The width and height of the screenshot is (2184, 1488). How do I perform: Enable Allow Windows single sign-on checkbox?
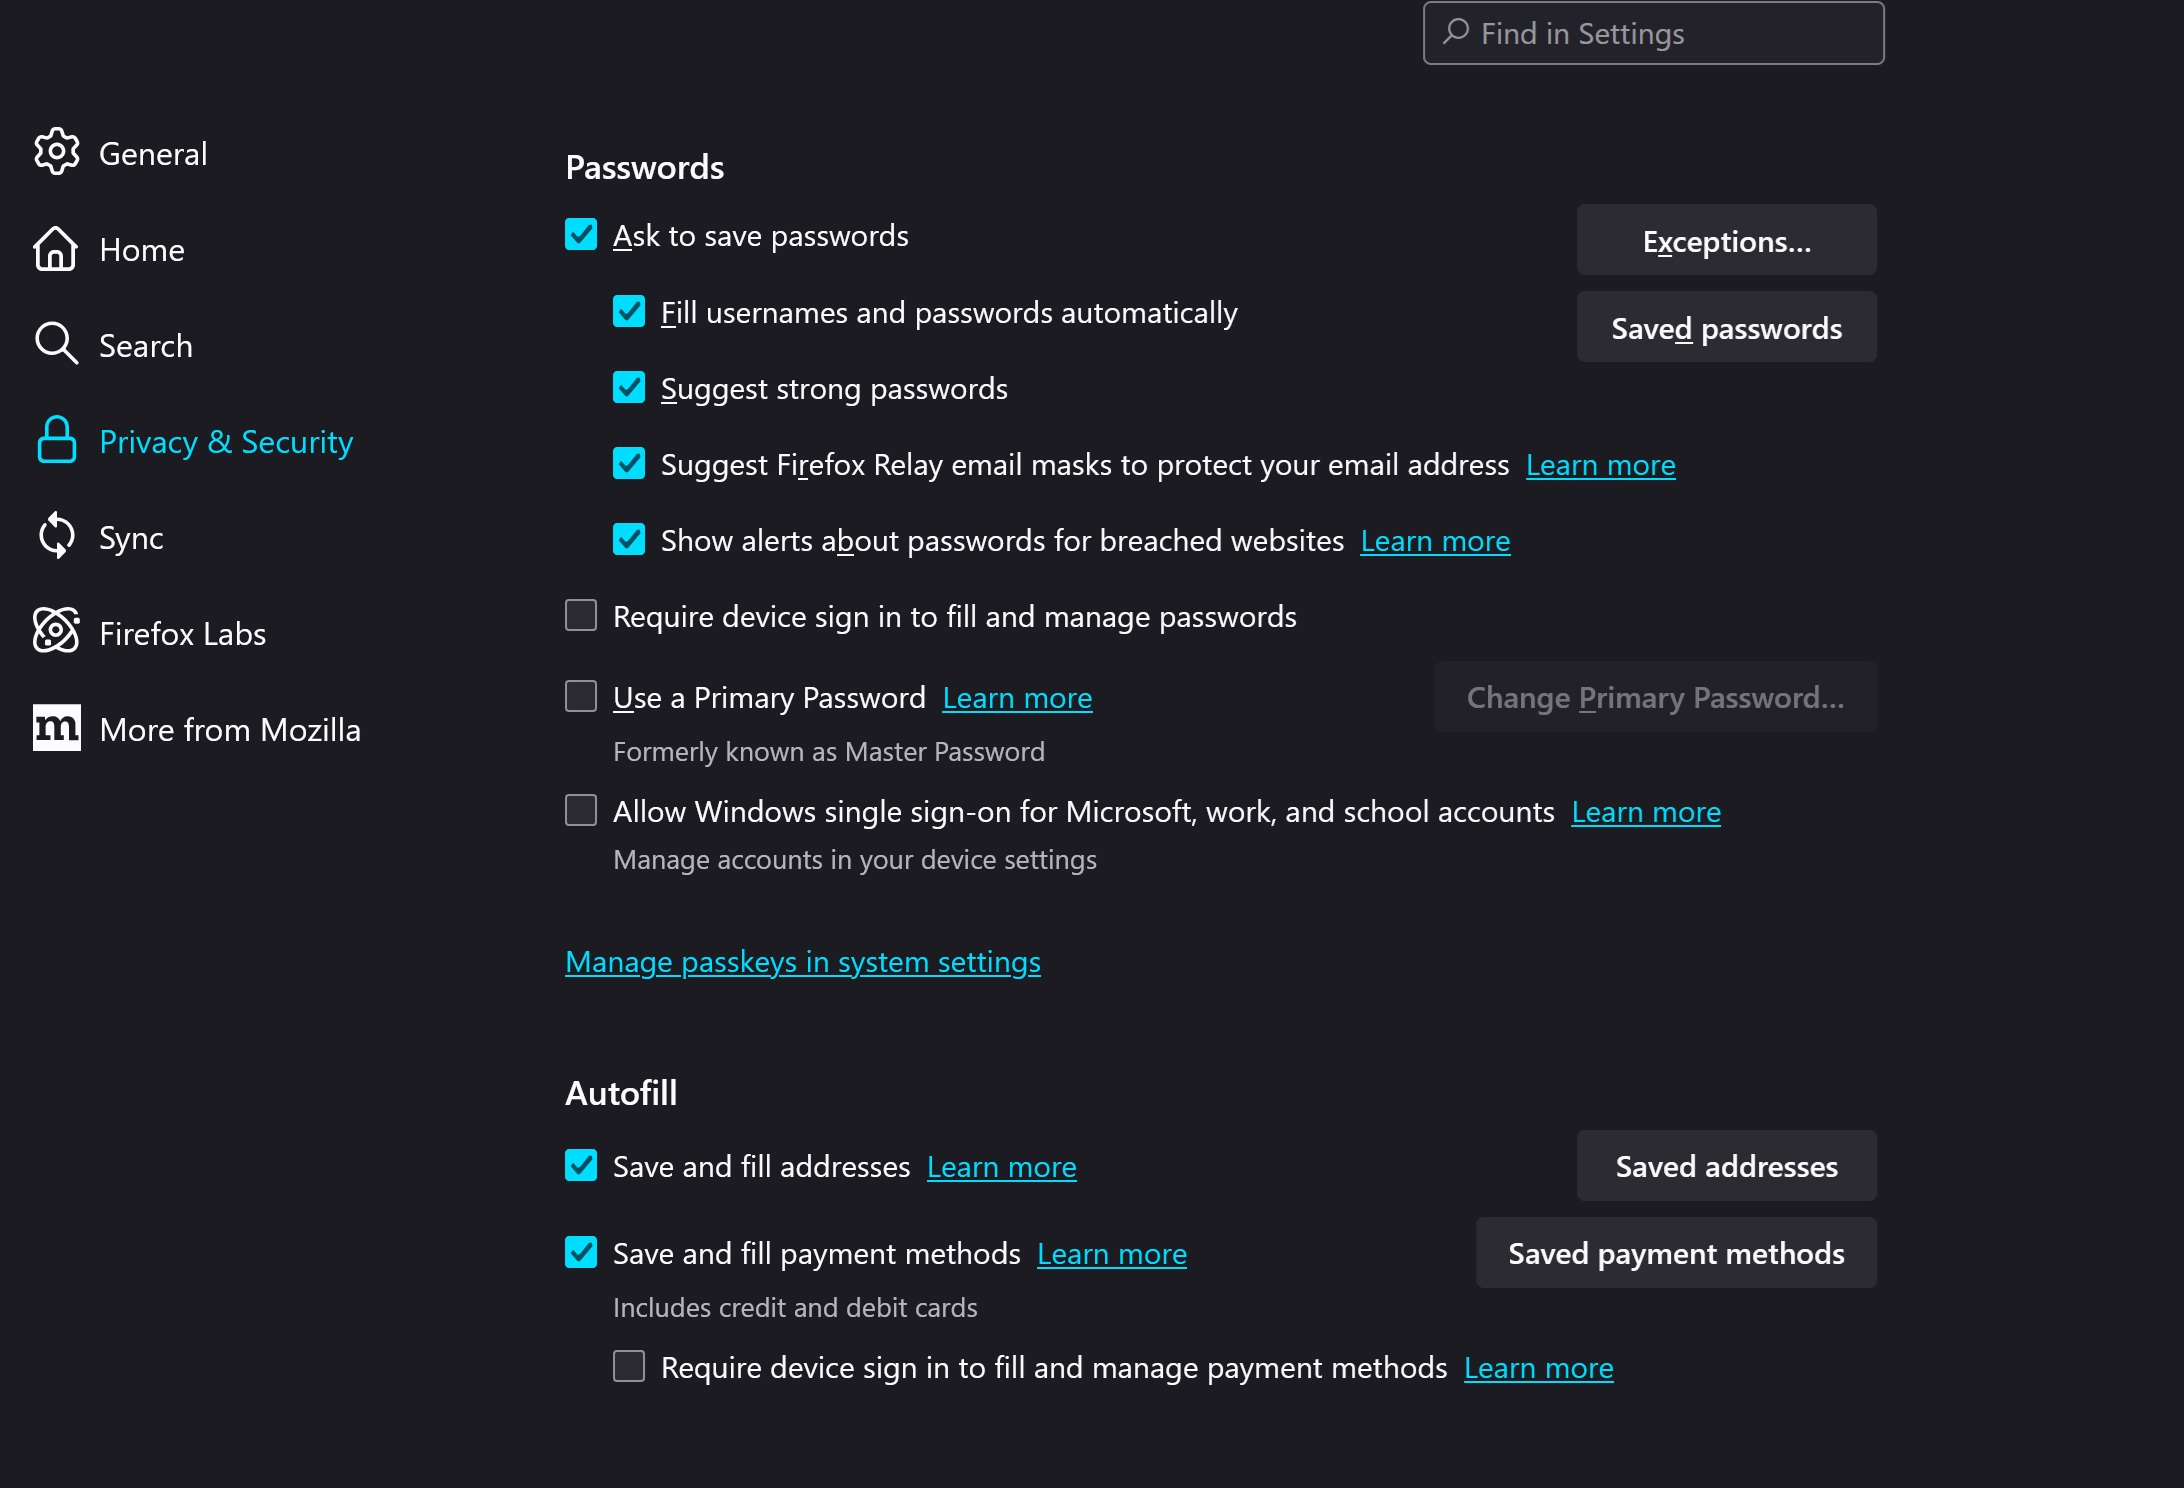pos(581,810)
